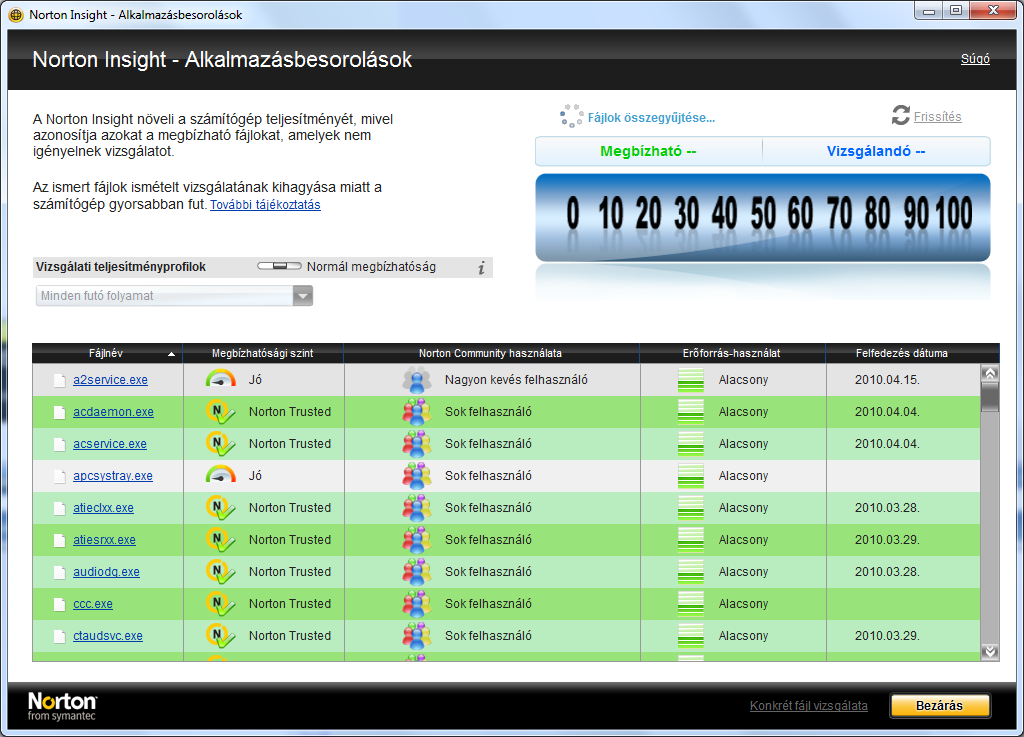Click the scroll up arrow of file list
Viewport: 1024px width, 737px height.
(x=990, y=373)
